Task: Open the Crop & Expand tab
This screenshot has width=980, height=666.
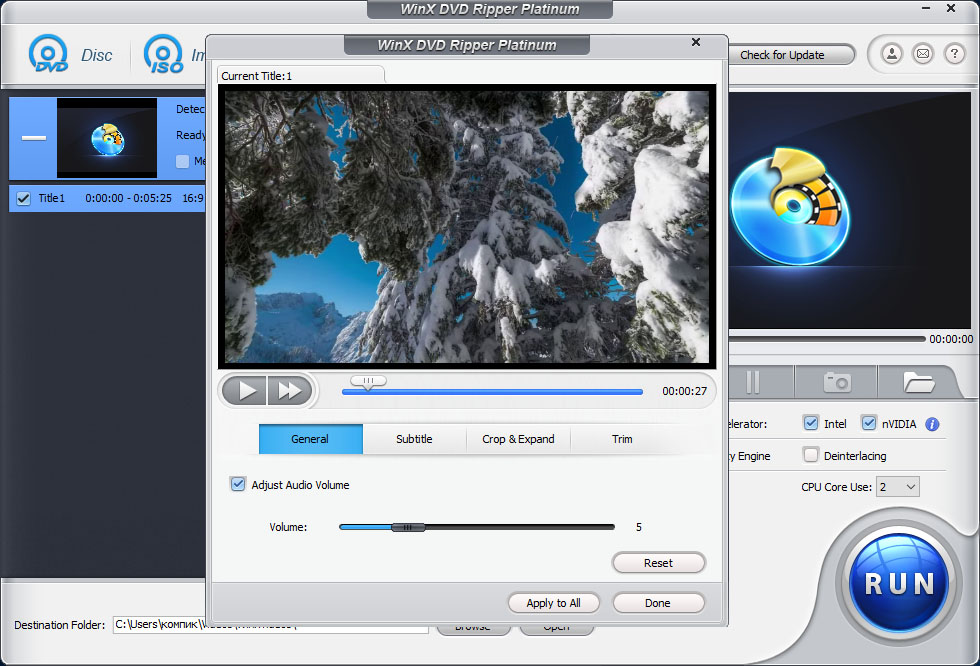Action: pyautogui.click(x=518, y=439)
